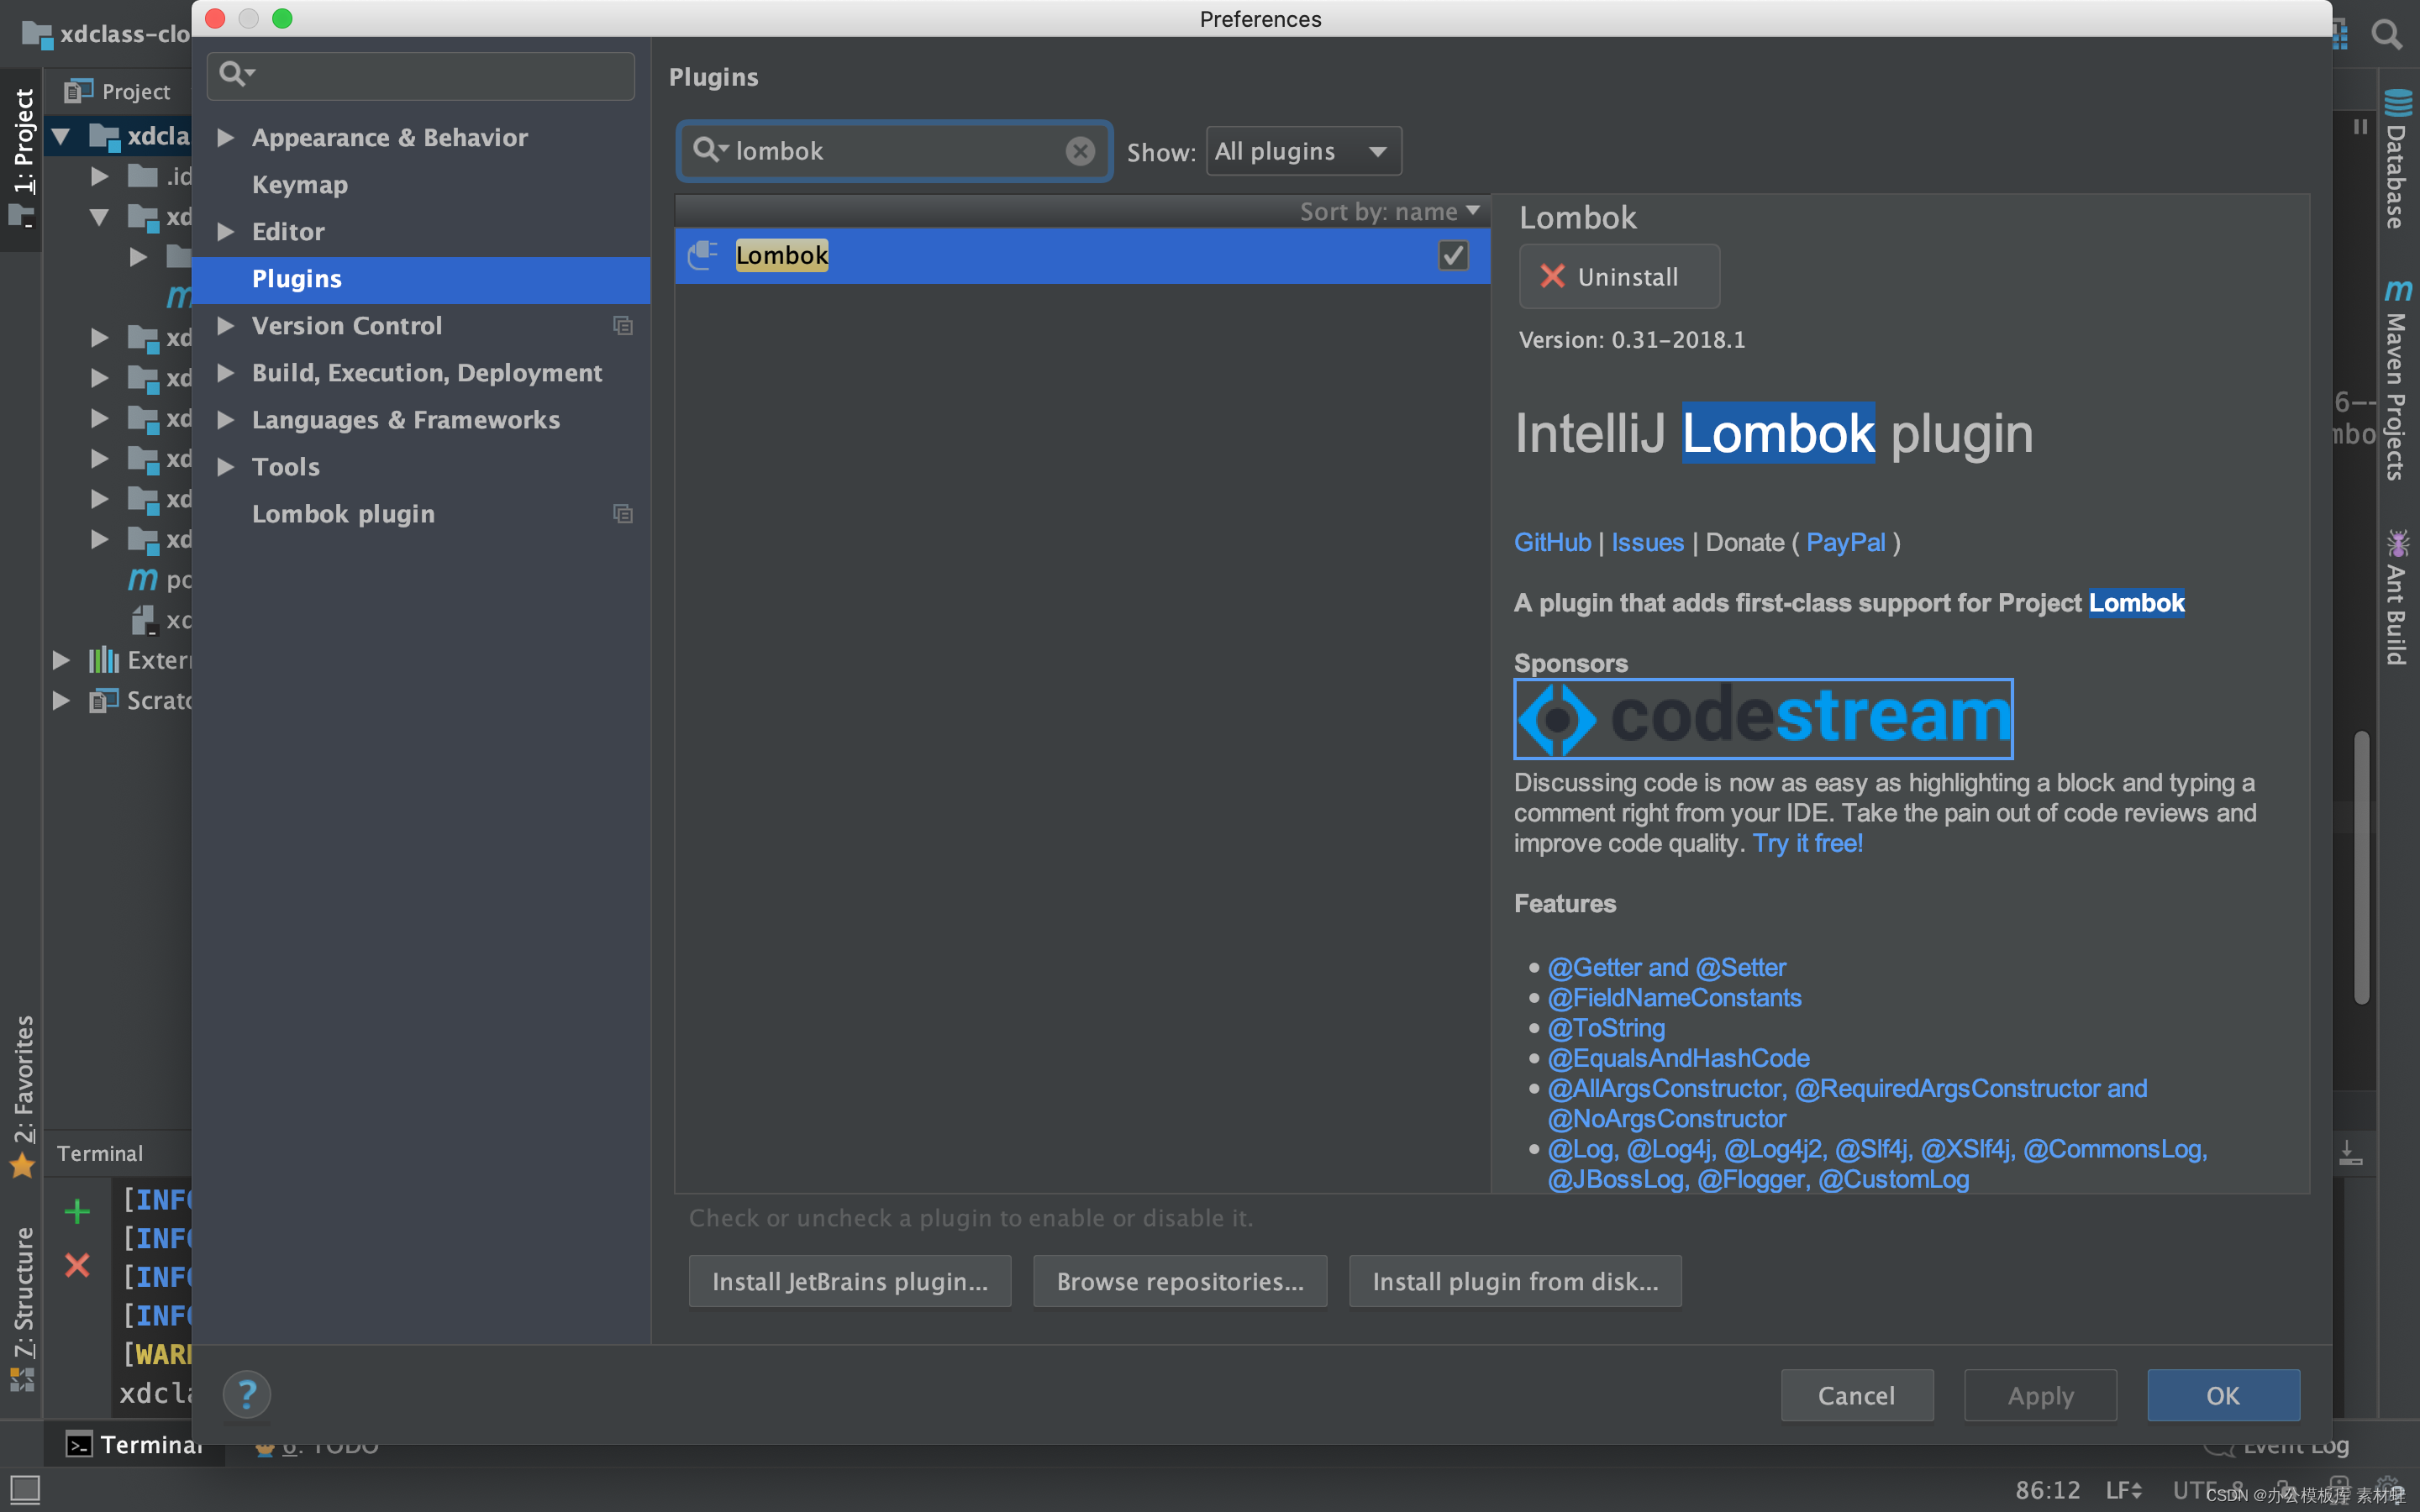Click the tool windows toggle icon in status bar
This screenshot has height=1512, width=2420.
coord(25,1489)
